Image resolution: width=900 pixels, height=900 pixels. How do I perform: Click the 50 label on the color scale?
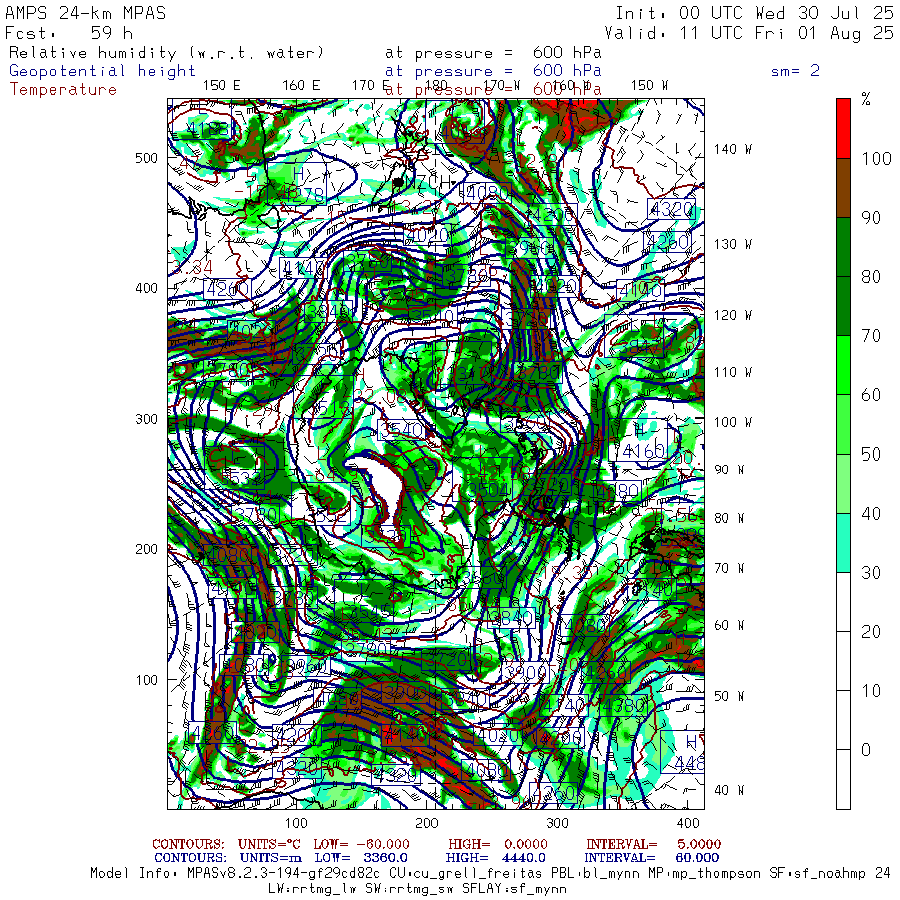click(x=871, y=454)
